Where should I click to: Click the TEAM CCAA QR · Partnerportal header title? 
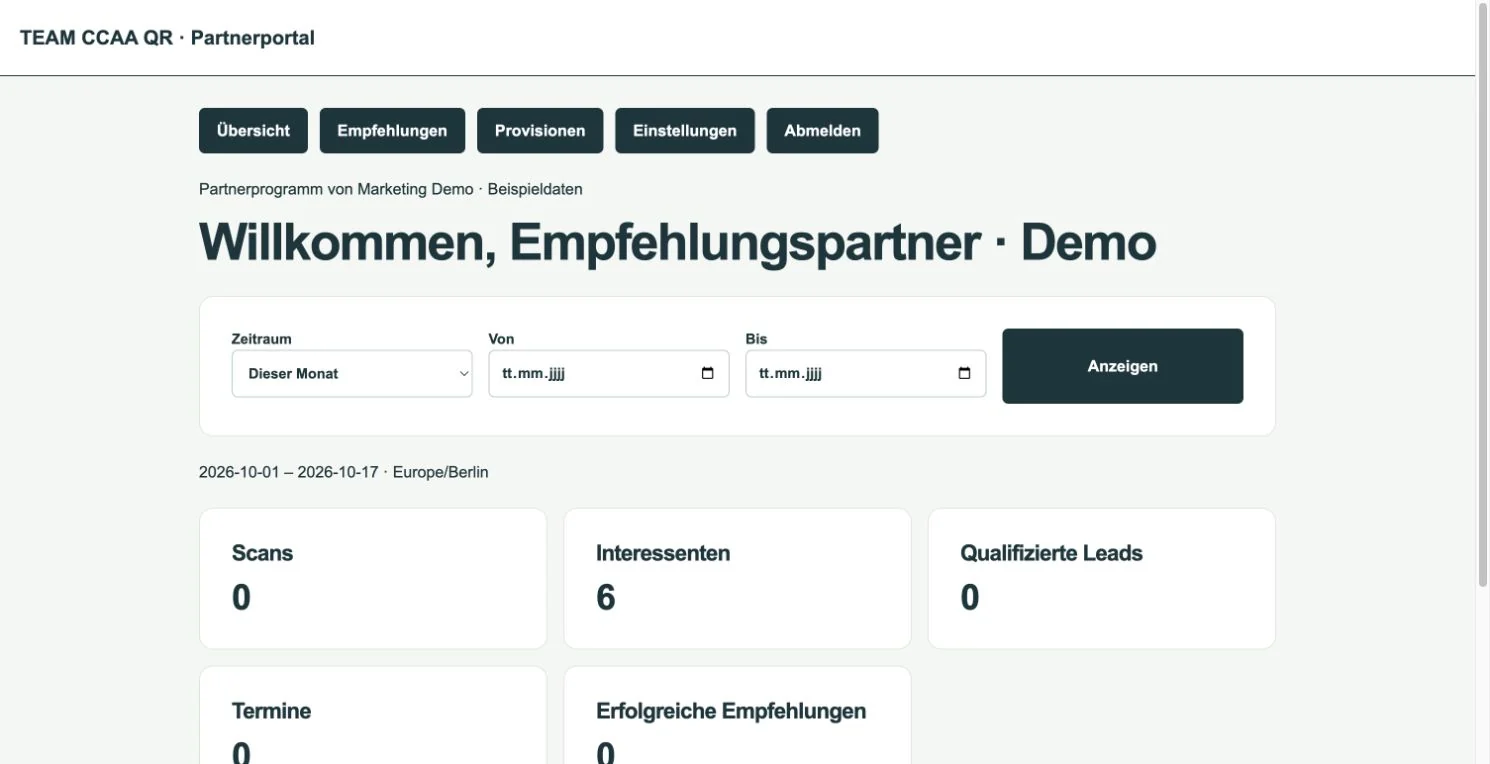pos(167,38)
